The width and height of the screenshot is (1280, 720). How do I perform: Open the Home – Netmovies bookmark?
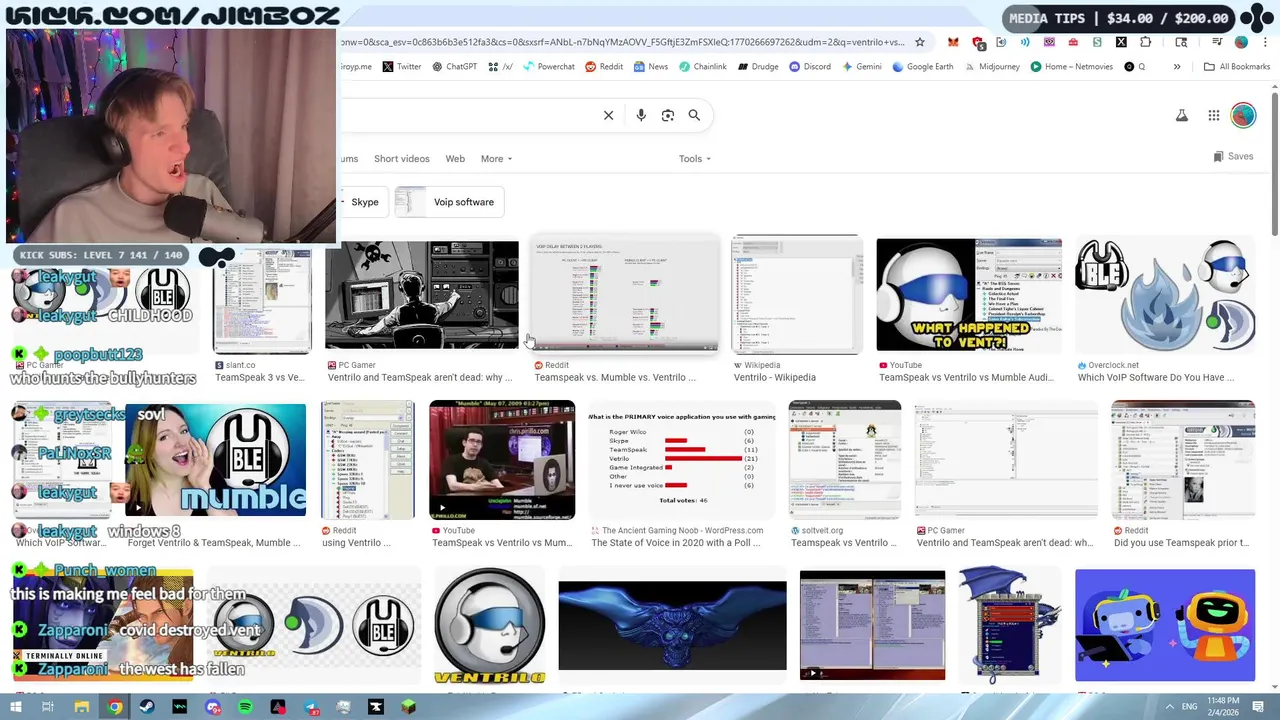[1072, 67]
